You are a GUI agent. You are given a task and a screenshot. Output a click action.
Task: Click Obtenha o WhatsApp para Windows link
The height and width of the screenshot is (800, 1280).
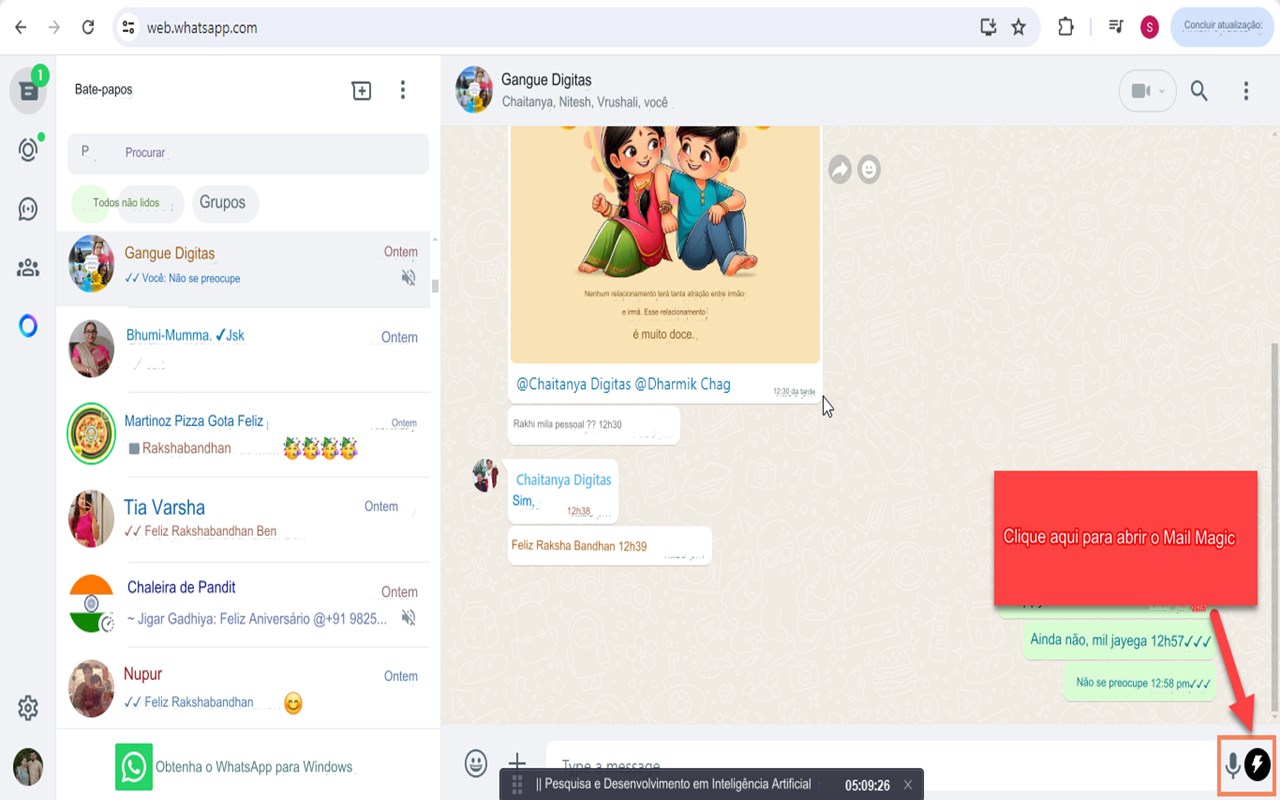[254, 767]
